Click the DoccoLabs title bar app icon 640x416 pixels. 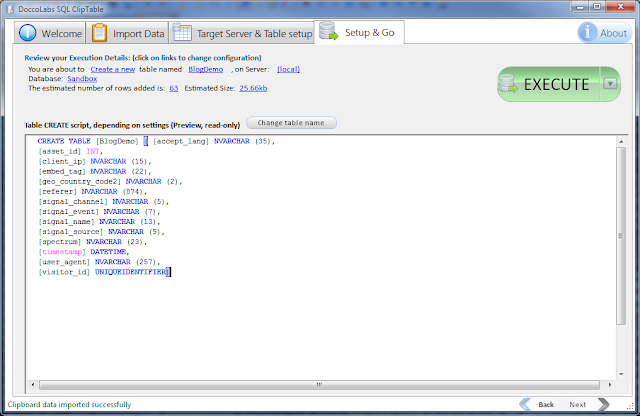pos(11,9)
